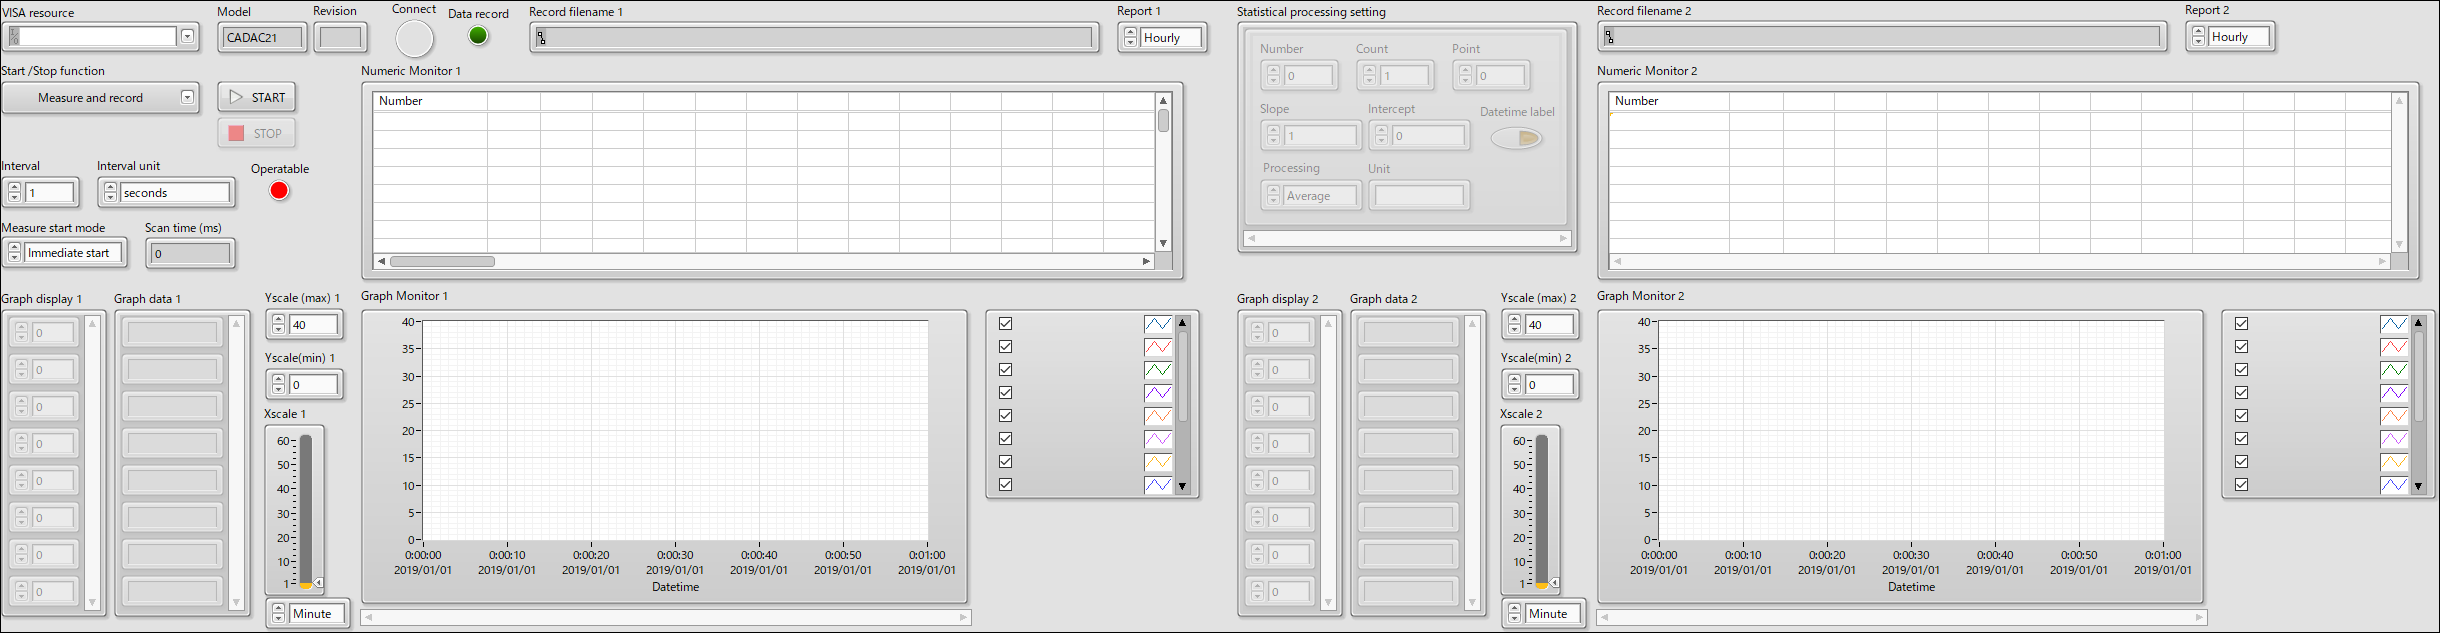The width and height of the screenshot is (2440, 633).
Task: Click Numeric Monitor 1 scroll-up arrow
Action: point(1163,101)
